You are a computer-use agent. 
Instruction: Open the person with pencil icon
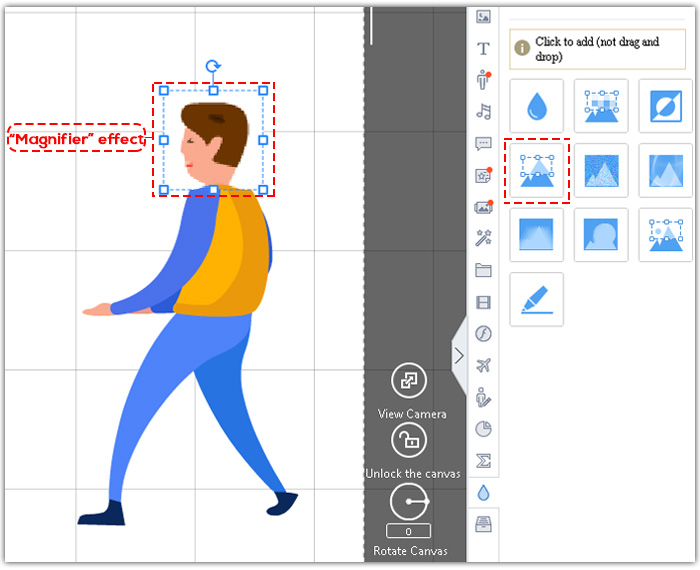pyautogui.click(x=483, y=397)
